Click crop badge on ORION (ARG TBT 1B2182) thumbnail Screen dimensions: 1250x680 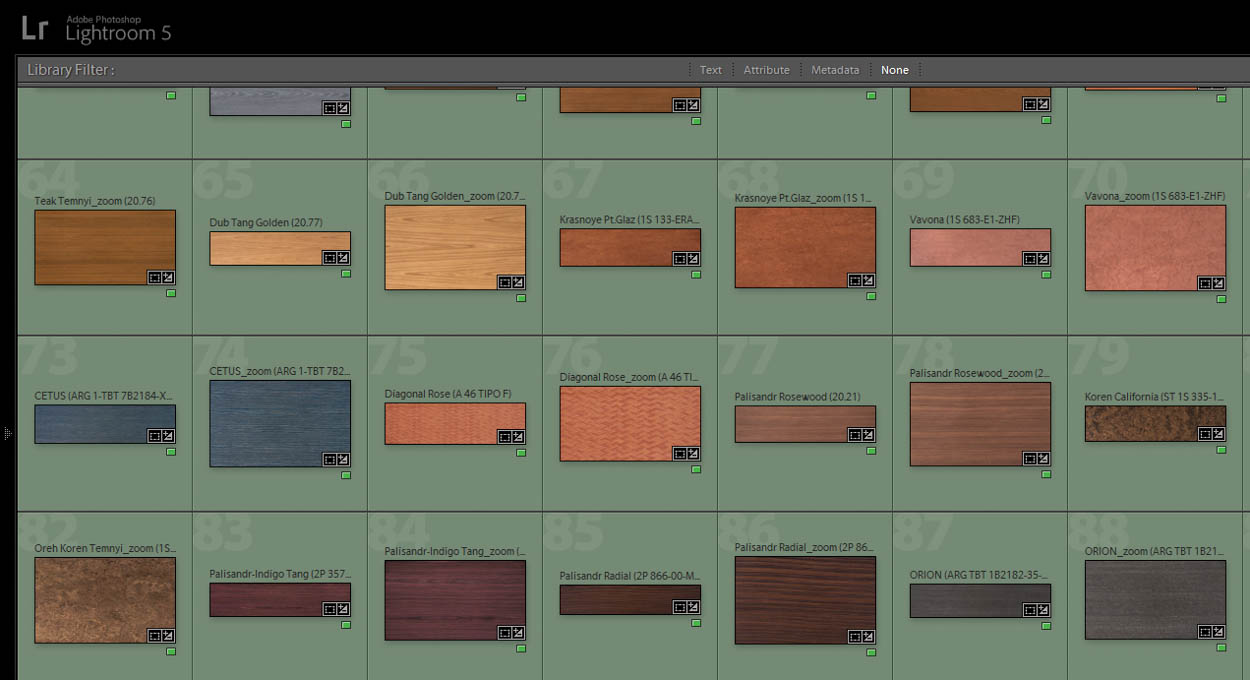coord(1029,609)
